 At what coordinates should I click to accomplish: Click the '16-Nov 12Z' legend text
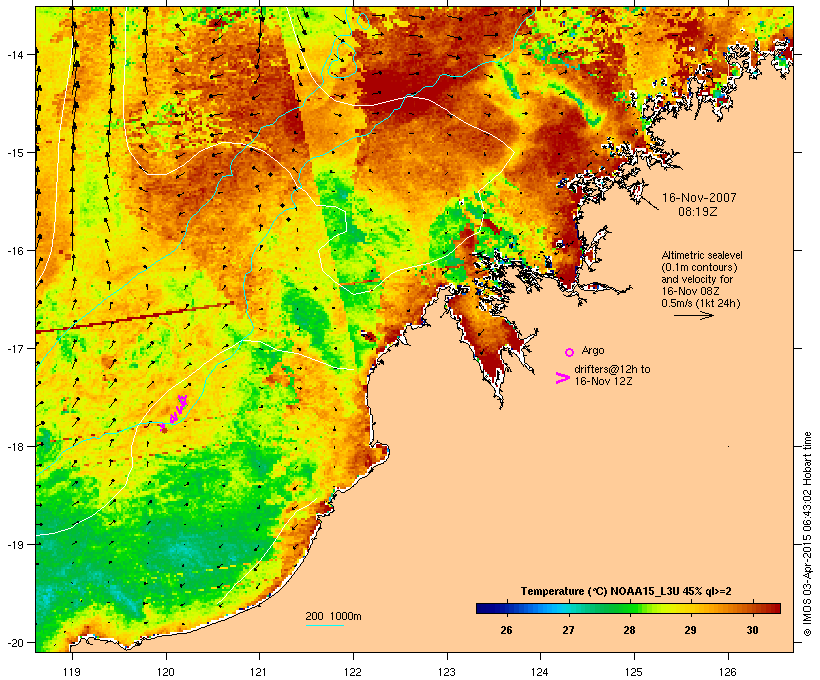tap(603, 381)
